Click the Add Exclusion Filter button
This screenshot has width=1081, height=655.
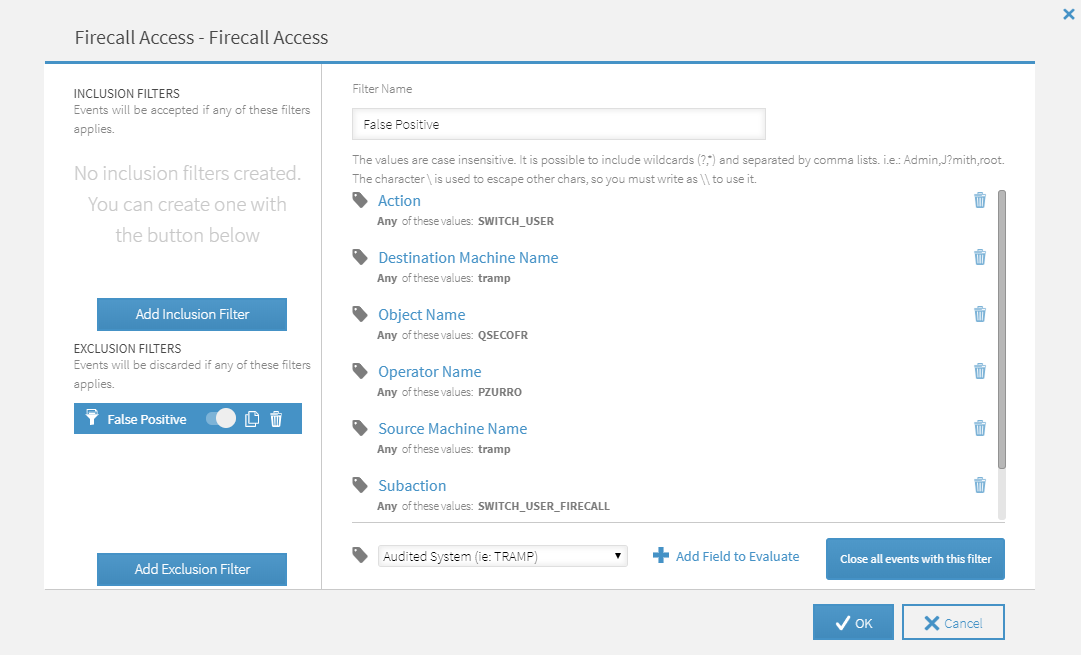coord(192,569)
